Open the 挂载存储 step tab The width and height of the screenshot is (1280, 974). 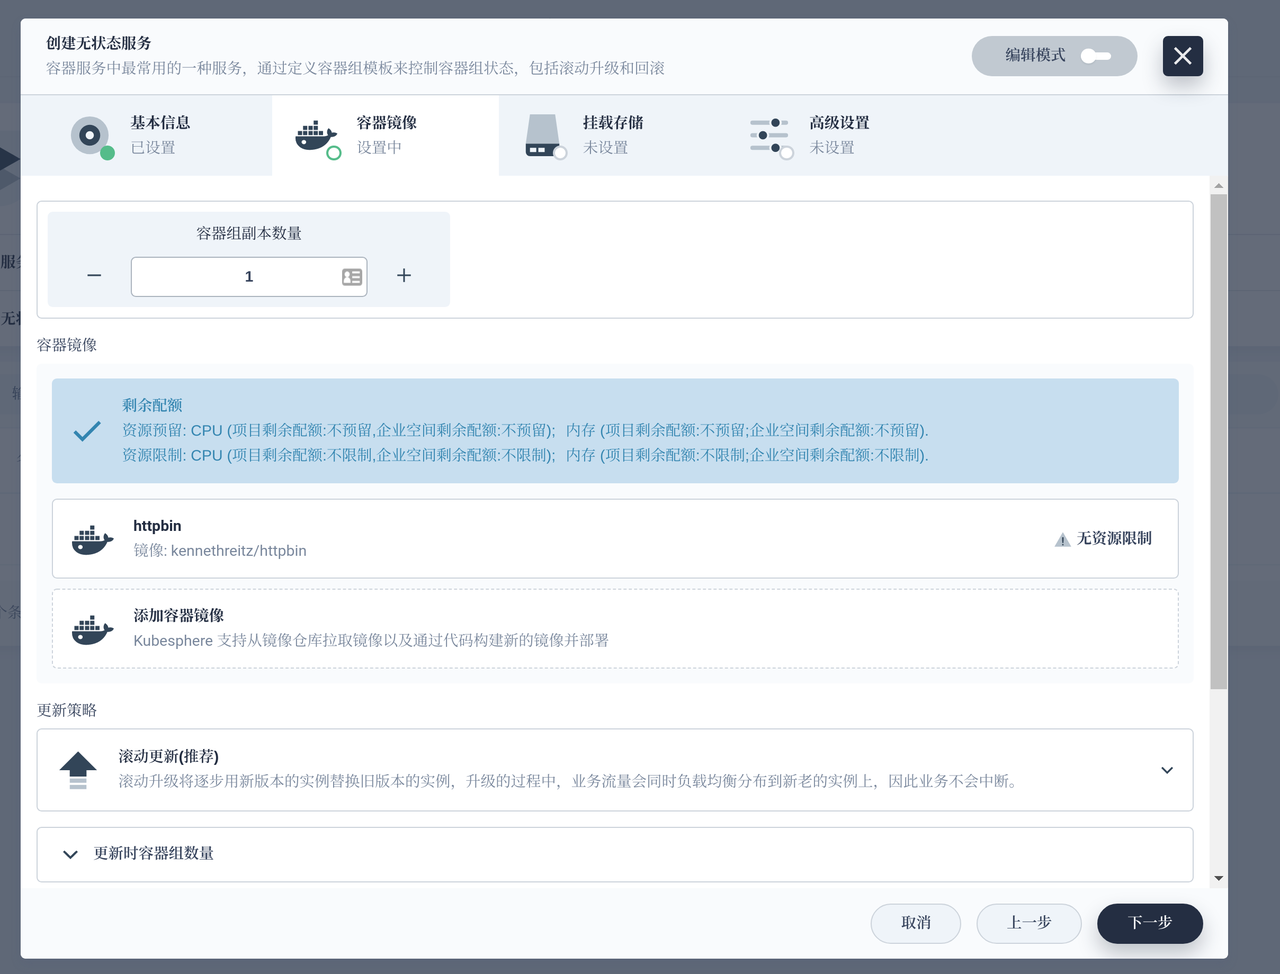[612, 135]
